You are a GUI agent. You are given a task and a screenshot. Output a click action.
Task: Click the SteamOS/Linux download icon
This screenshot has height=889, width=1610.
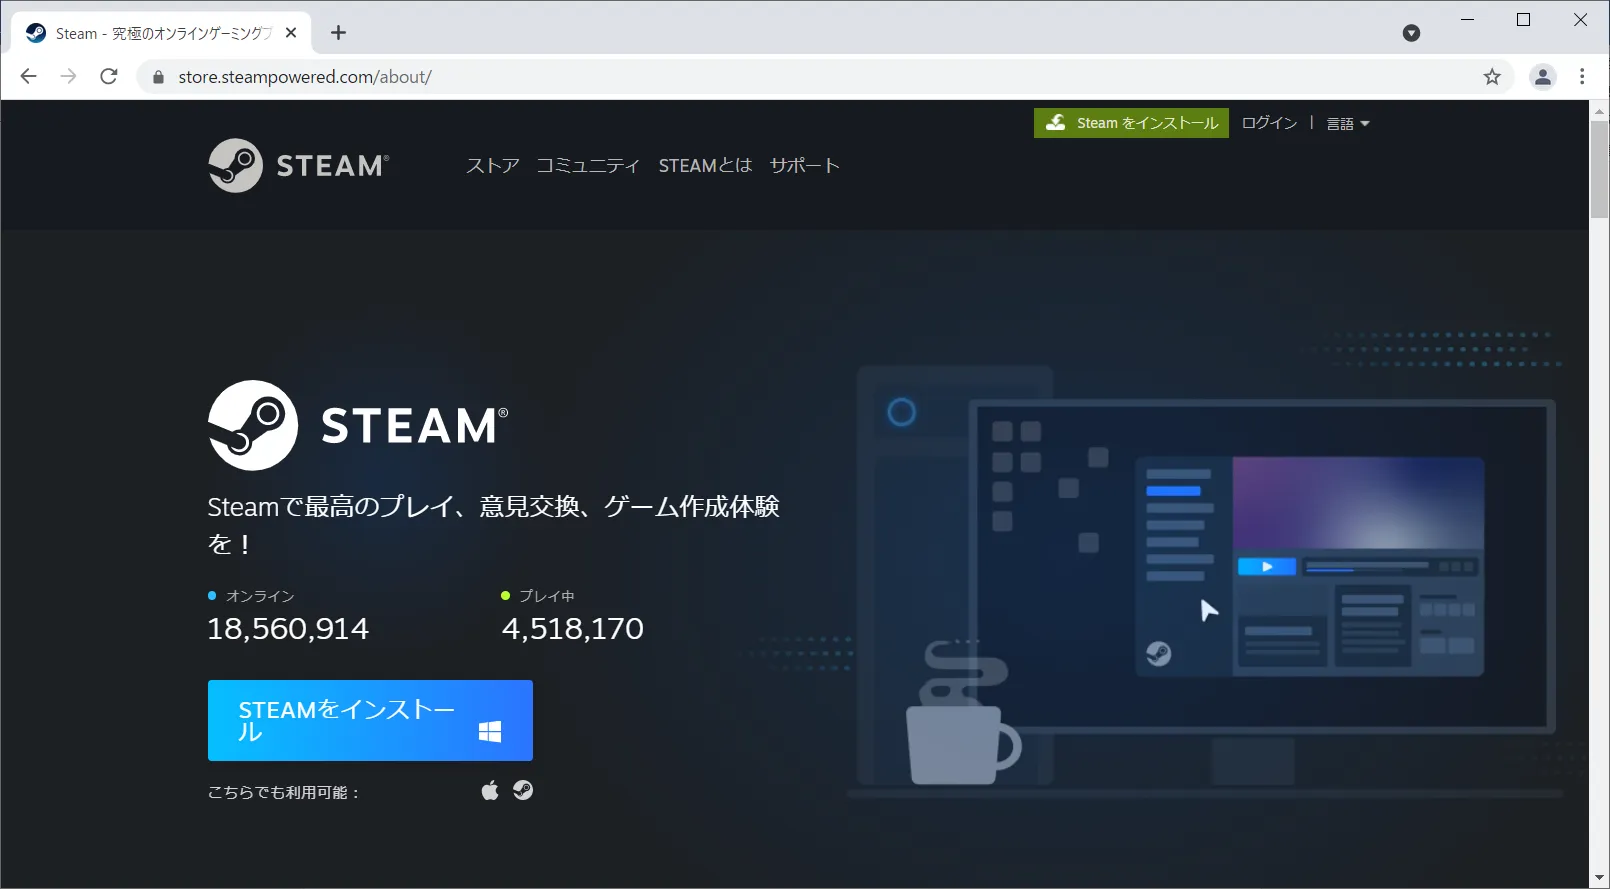pyautogui.click(x=523, y=790)
